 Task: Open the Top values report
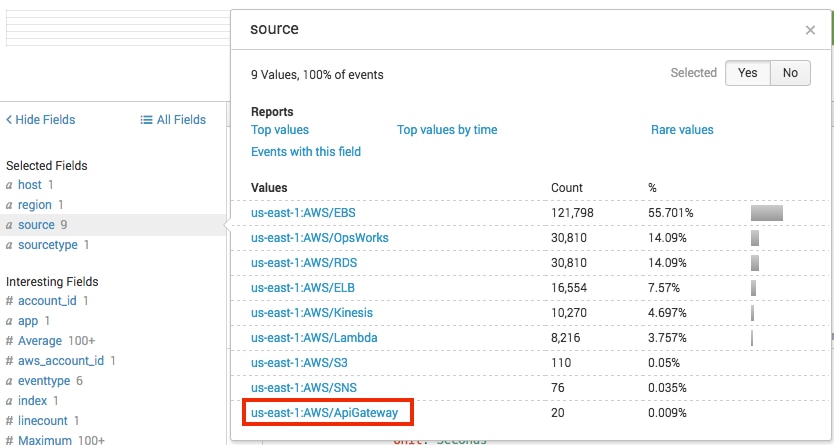coord(280,130)
